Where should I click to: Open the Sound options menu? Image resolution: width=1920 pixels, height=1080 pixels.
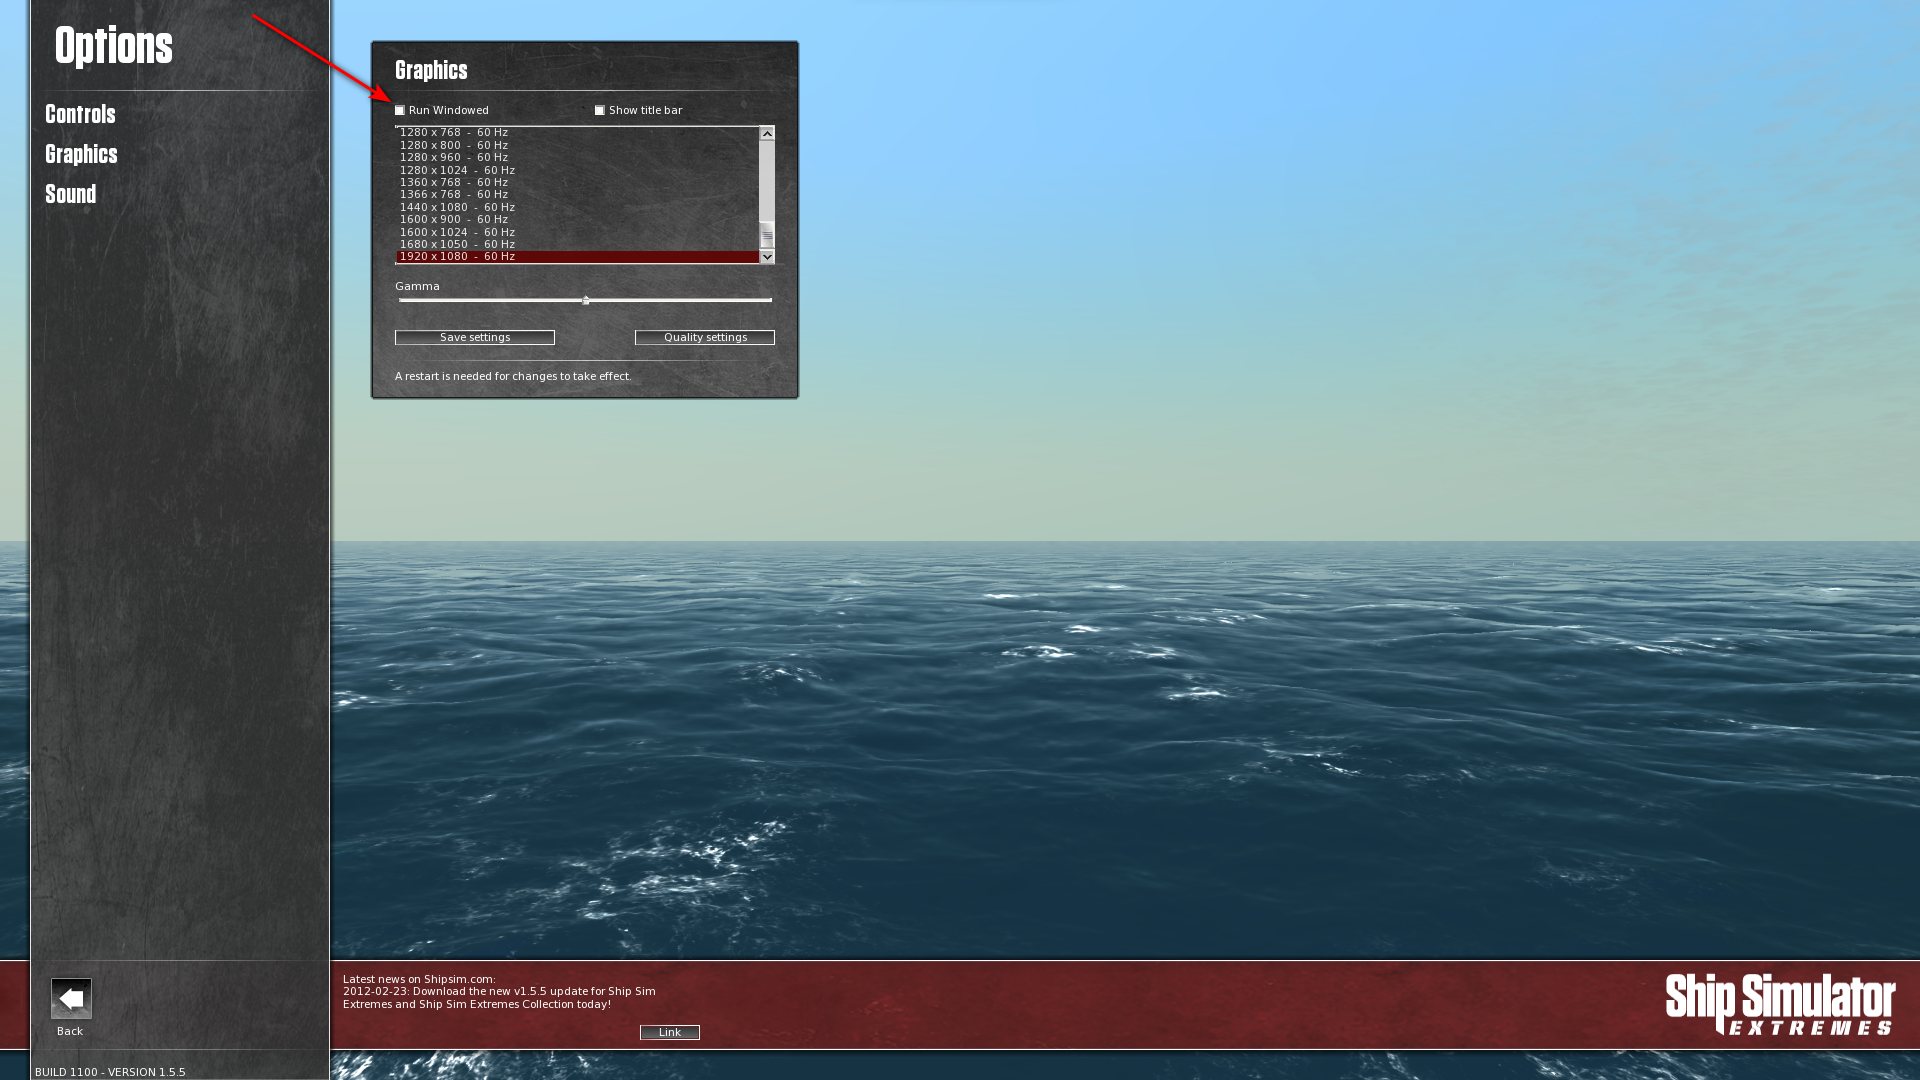(x=70, y=194)
